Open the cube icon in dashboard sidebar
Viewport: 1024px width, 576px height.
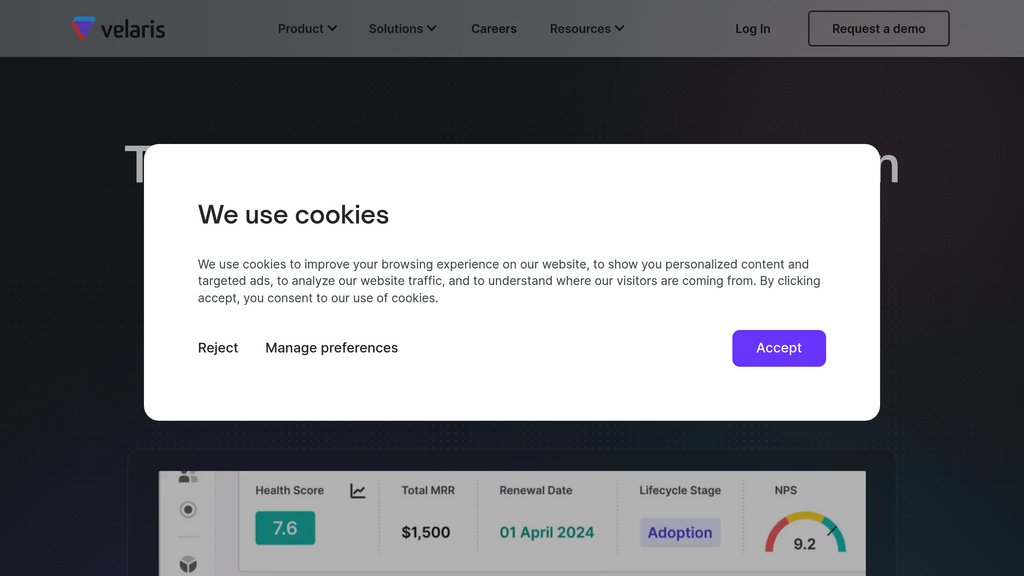tap(188, 564)
